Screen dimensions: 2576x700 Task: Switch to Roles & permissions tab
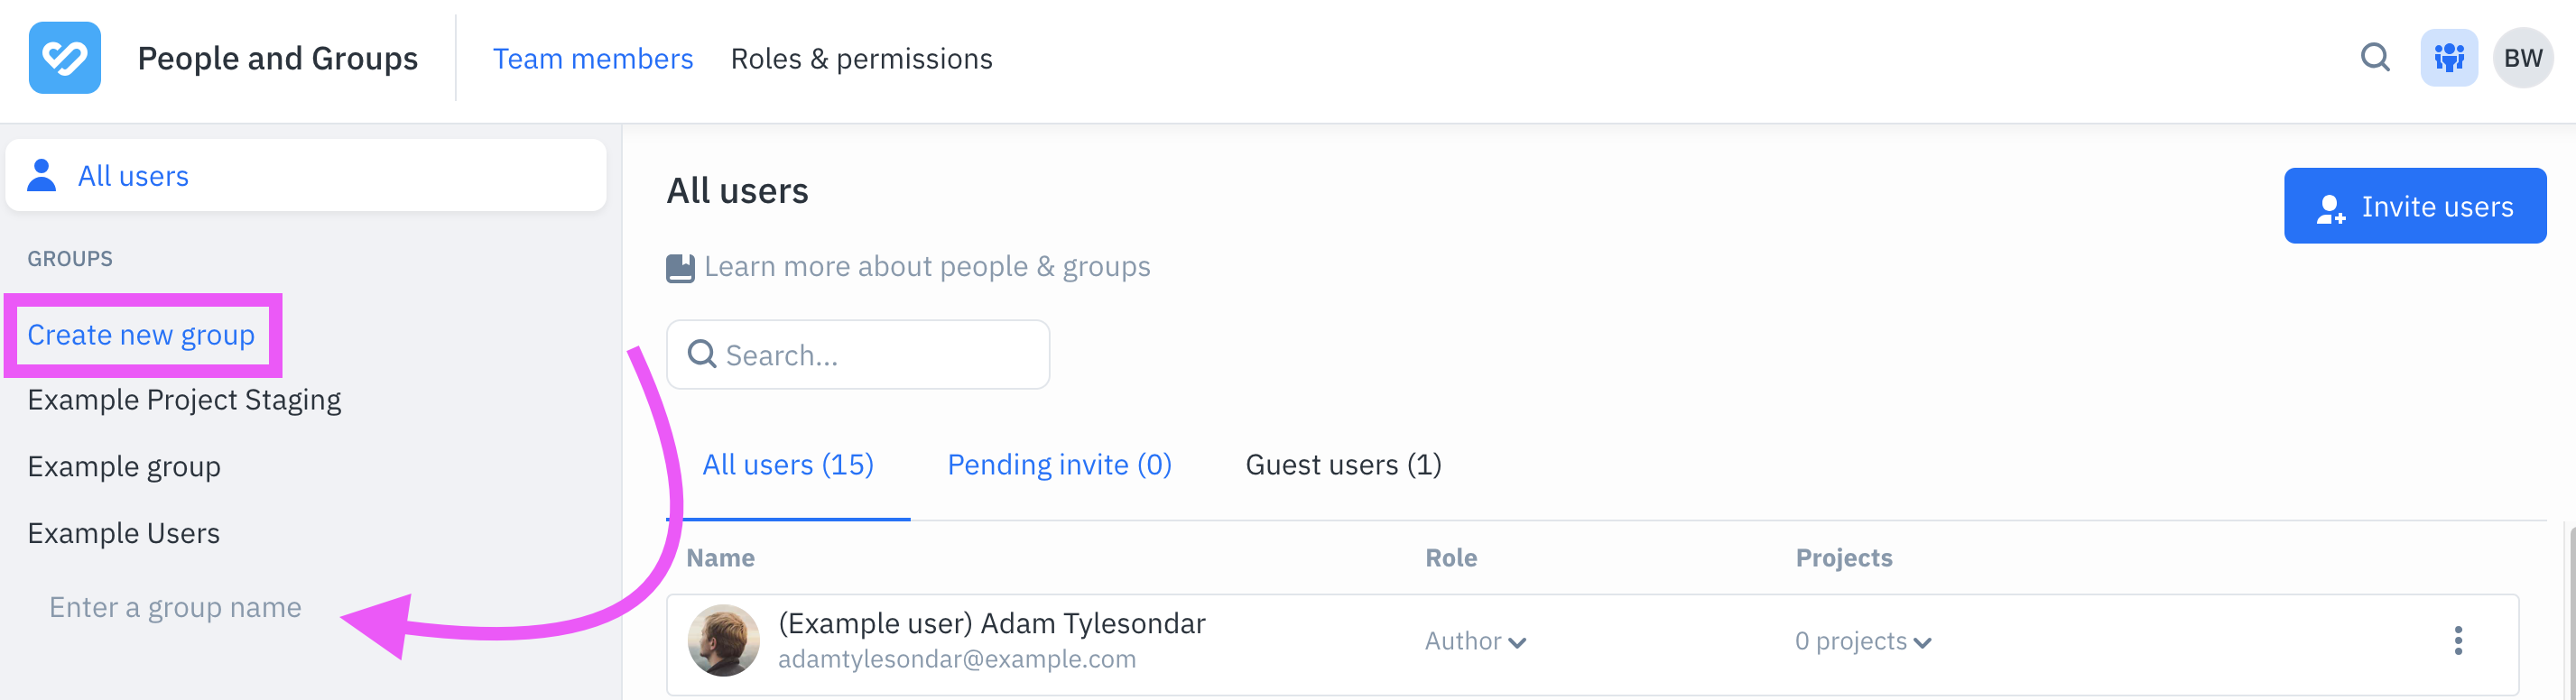pyautogui.click(x=861, y=59)
